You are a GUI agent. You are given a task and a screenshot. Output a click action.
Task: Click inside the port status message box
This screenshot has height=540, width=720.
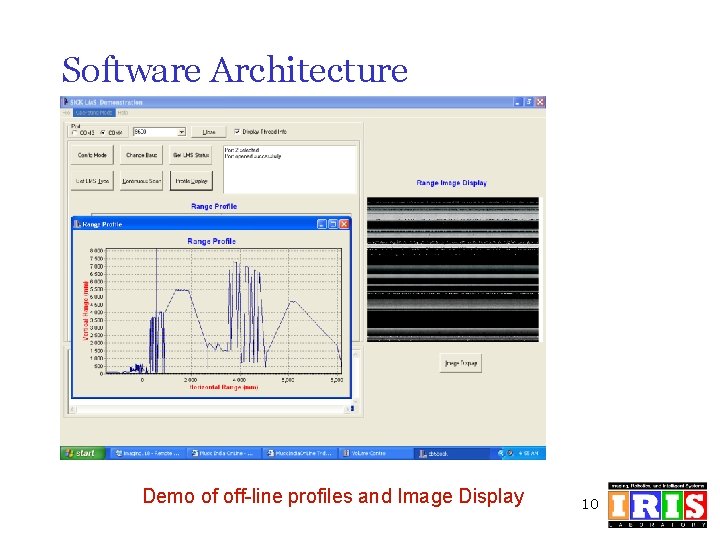[x=290, y=169]
